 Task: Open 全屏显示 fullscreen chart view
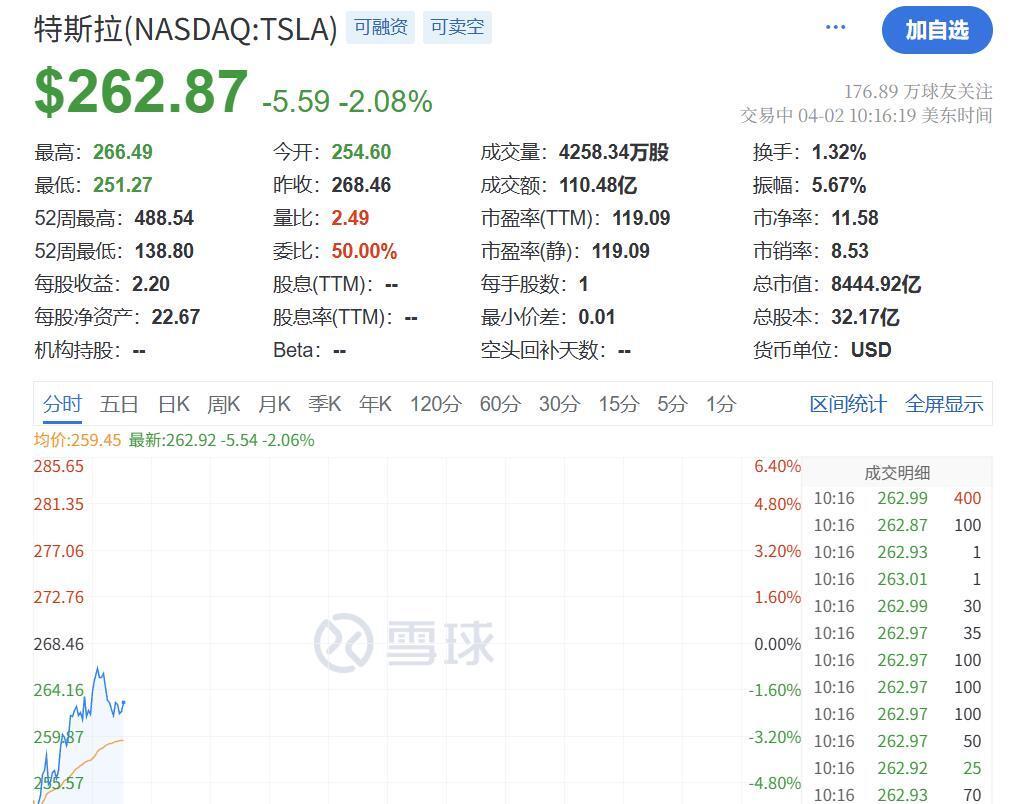click(944, 404)
